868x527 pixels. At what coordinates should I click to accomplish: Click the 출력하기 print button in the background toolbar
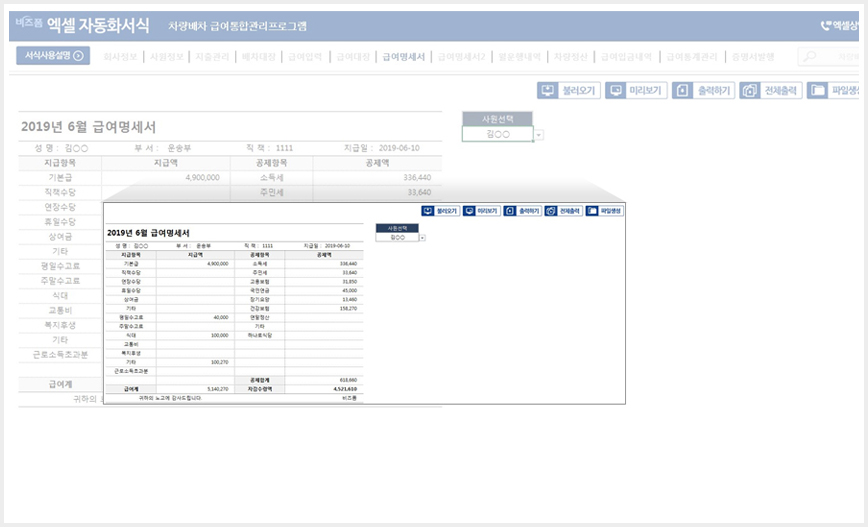704,90
